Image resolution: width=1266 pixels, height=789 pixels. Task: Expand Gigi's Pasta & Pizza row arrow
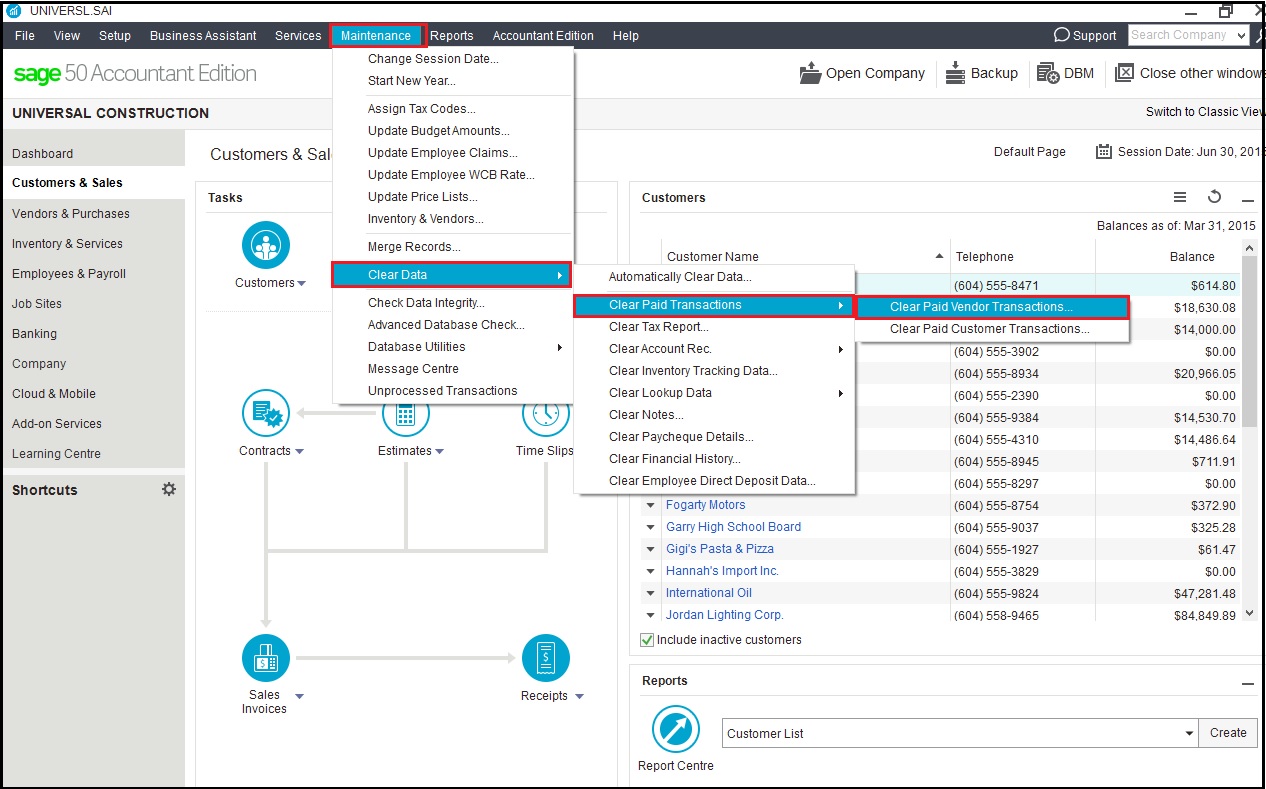651,549
